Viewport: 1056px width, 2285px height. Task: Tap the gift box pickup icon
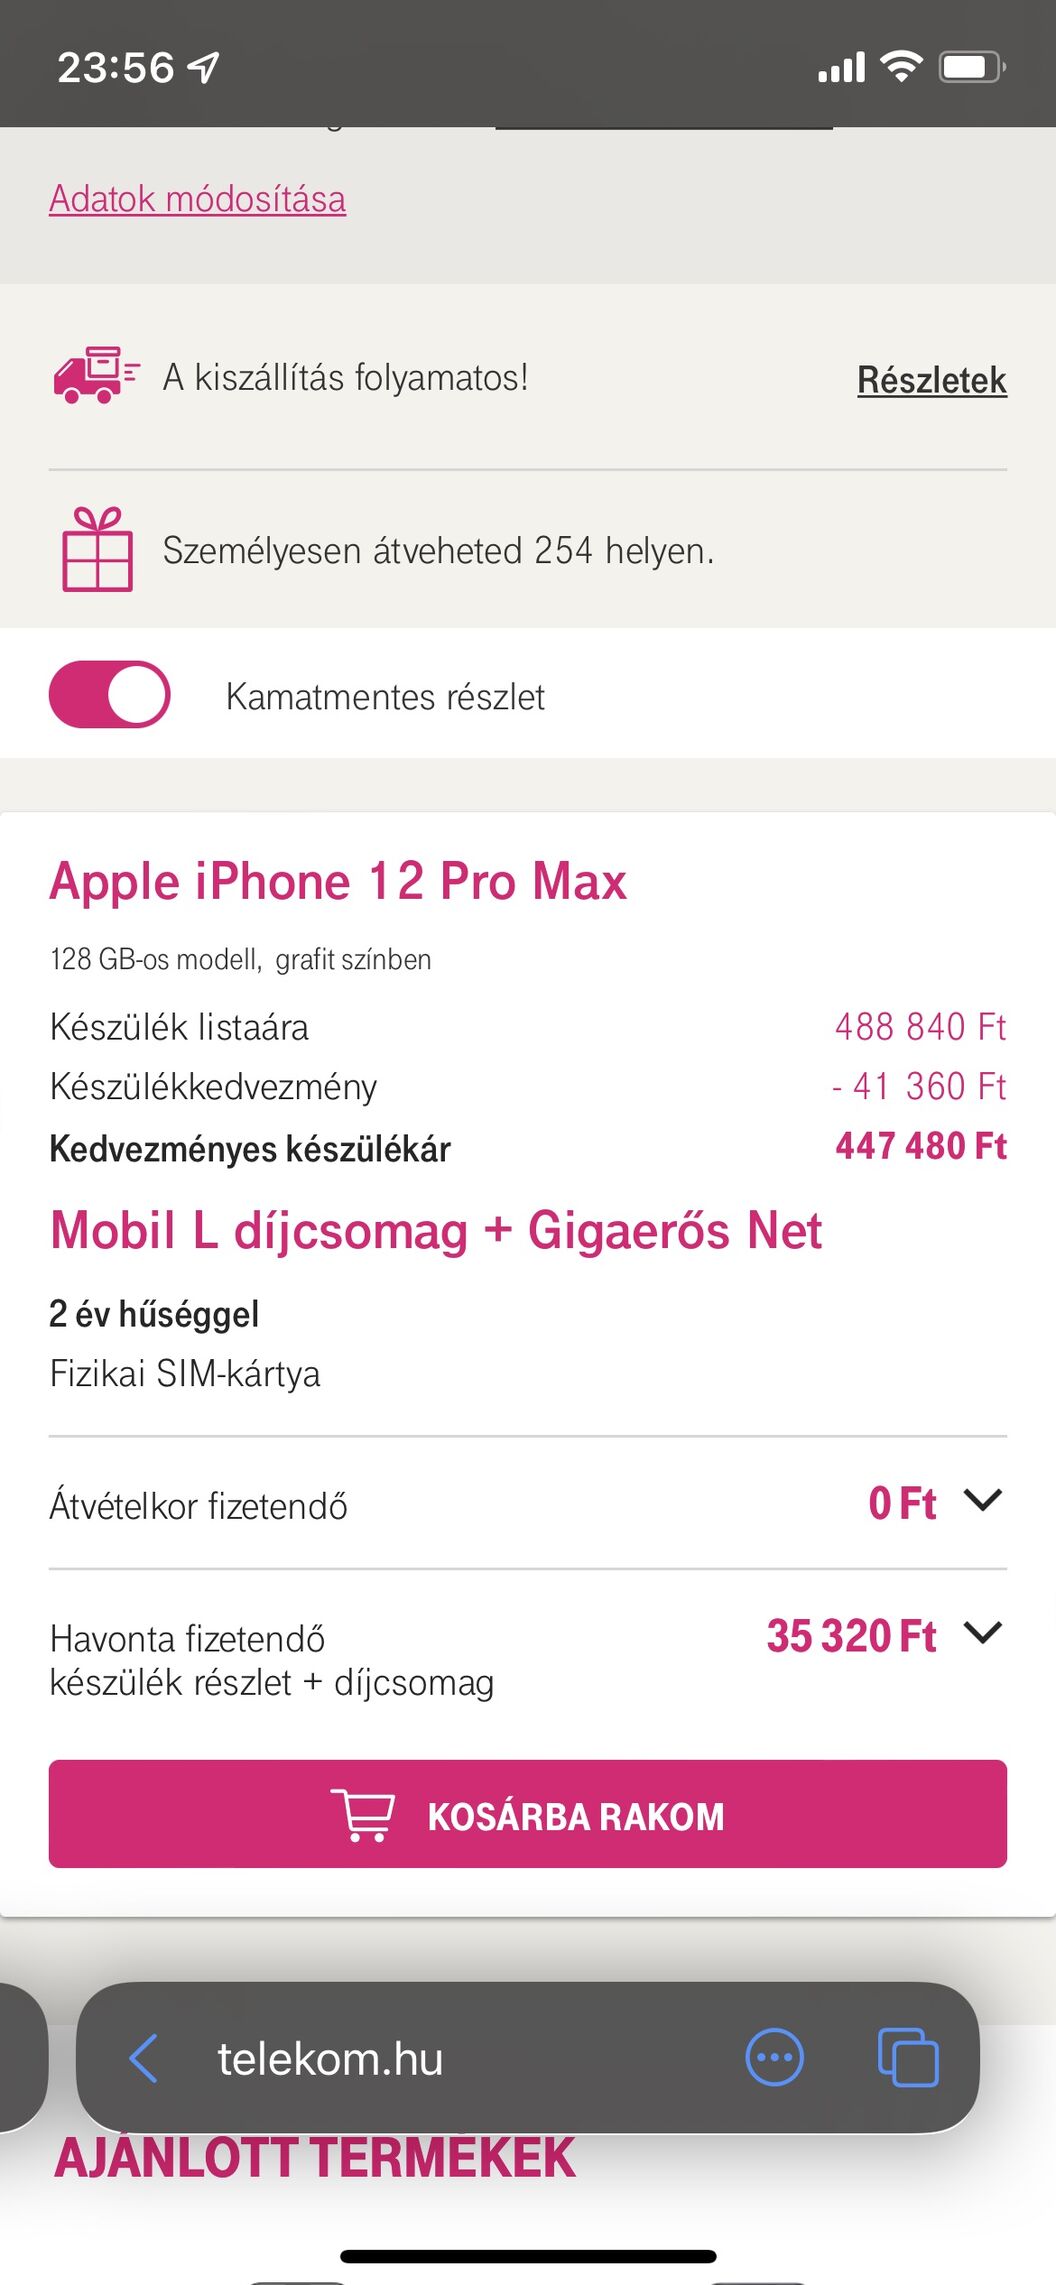[97, 549]
